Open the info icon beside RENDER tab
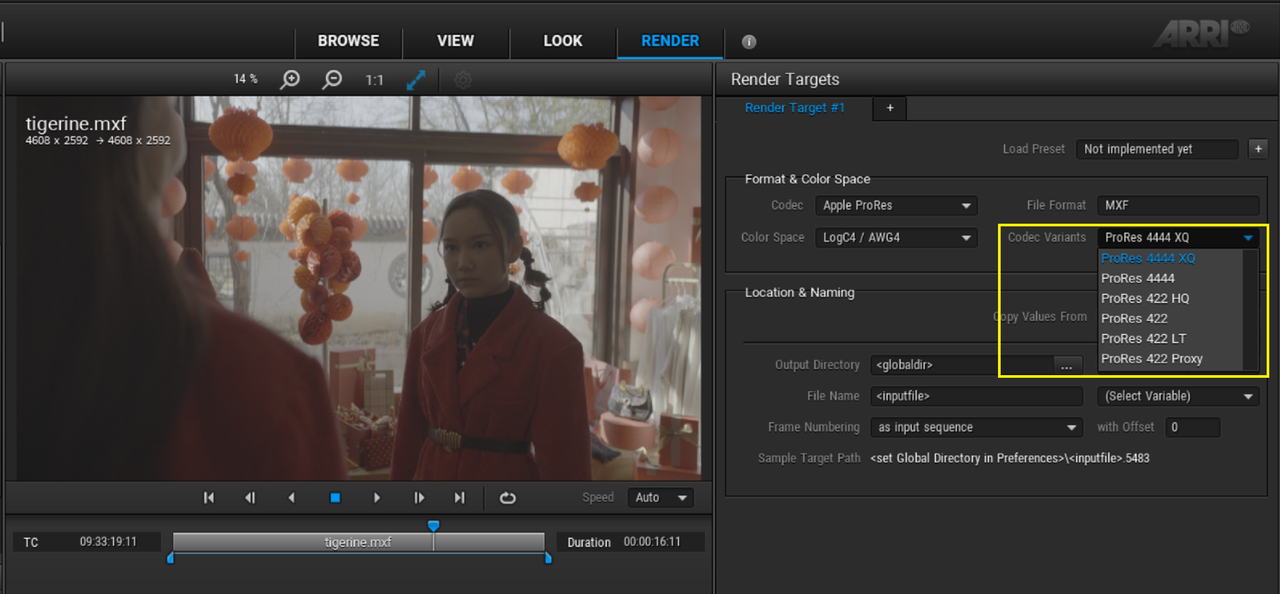The image size is (1280, 594). (x=749, y=42)
